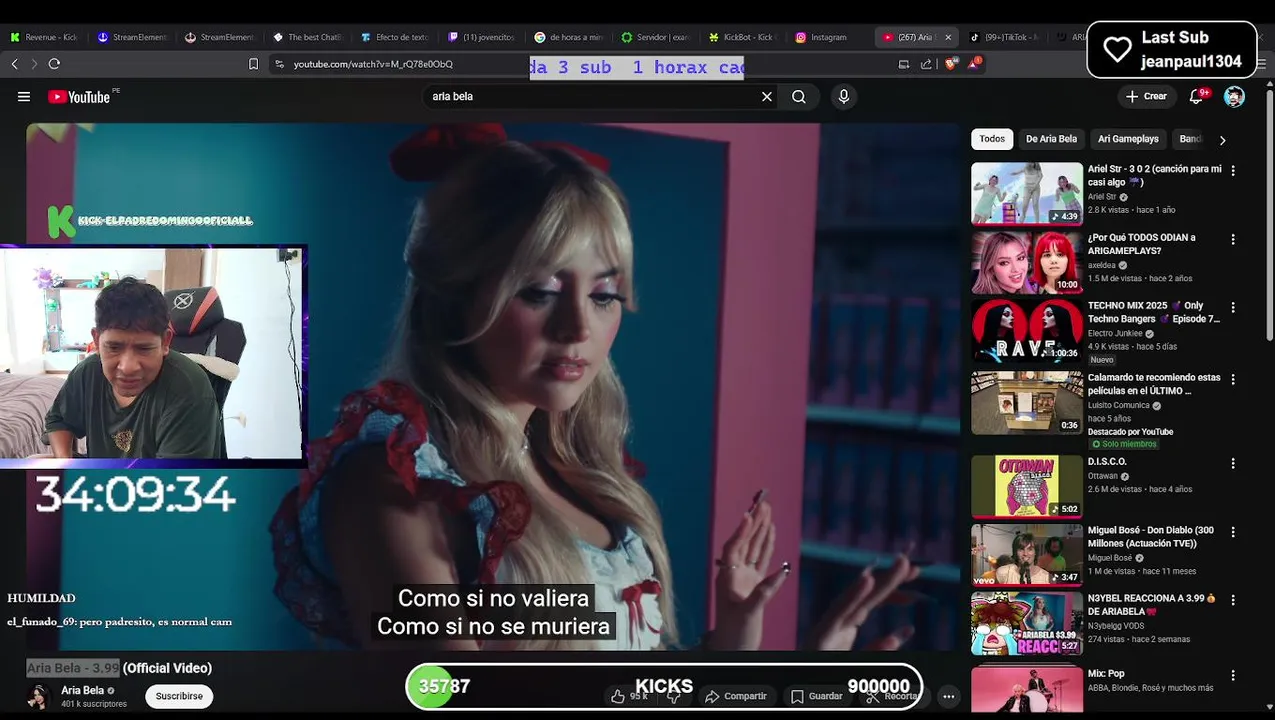Viewport: 1275px width, 720px height.
Task: Share the video via Compartir
Action: (x=735, y=696)
